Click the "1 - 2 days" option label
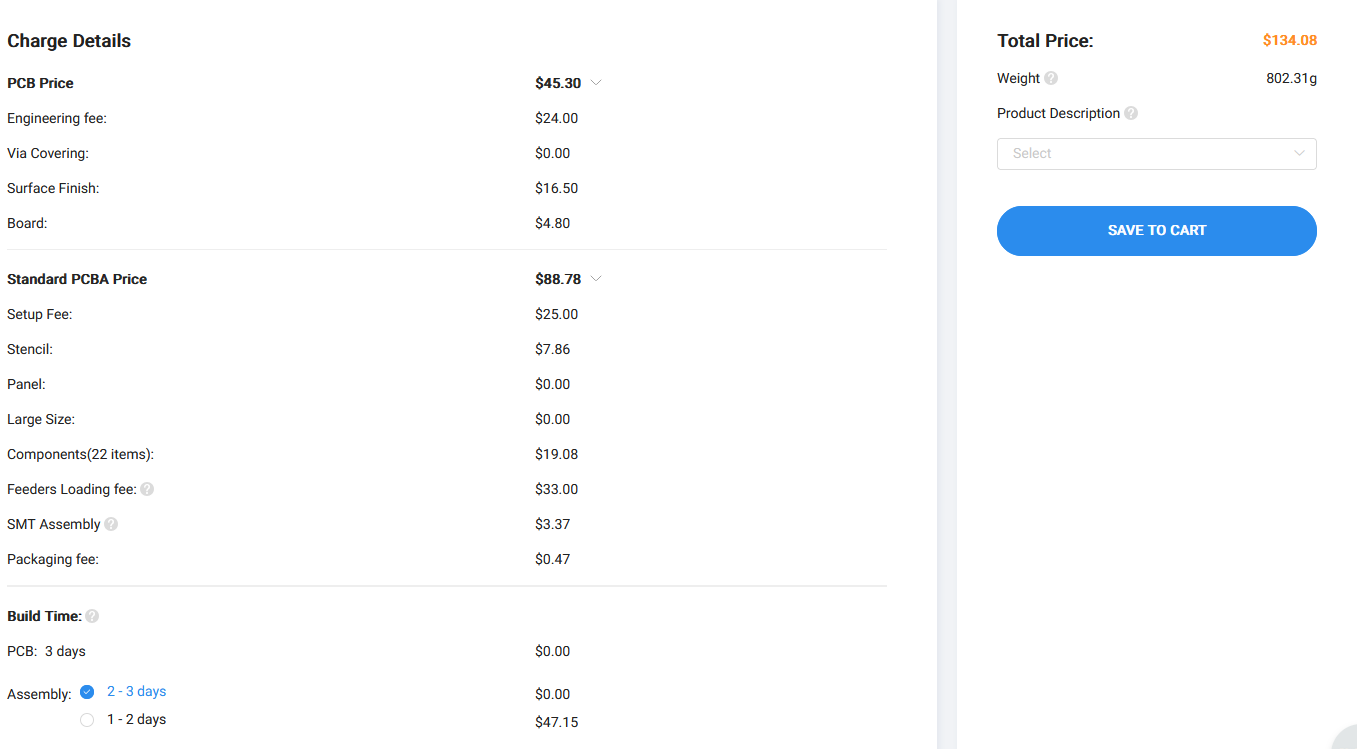Screen dimensions: 1357x749 coord(136,720)
